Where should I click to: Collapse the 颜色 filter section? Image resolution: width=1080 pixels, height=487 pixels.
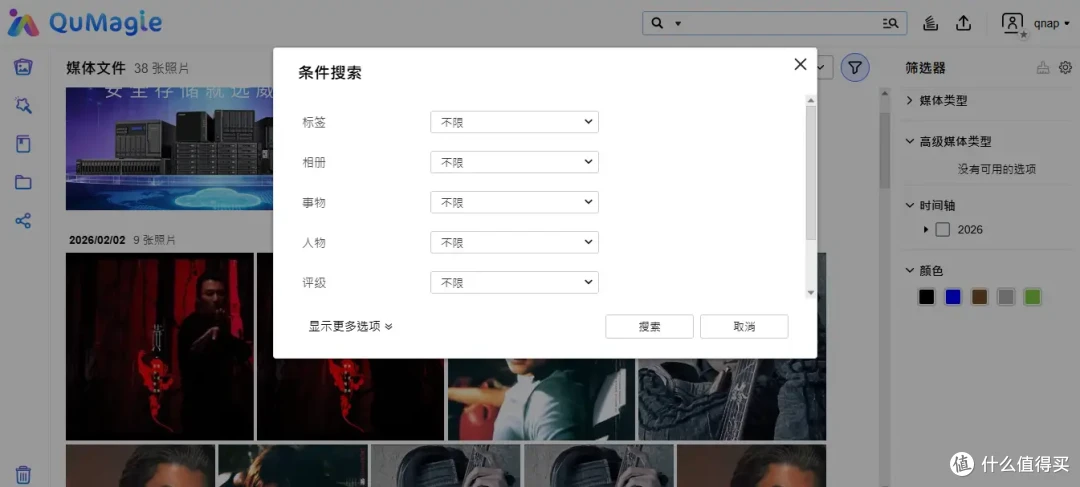pyautogui.click(x=924, y=271)
